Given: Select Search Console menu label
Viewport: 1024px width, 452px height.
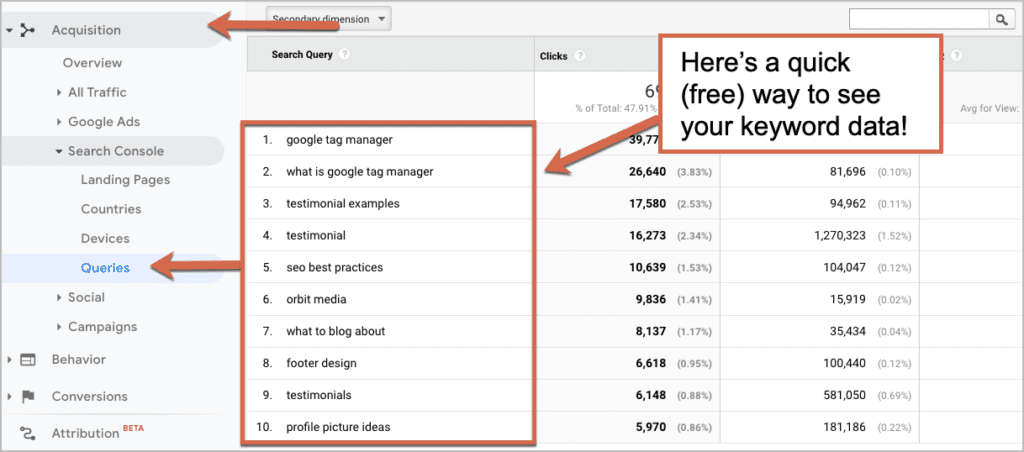Looking at the screenshot, I should (x=116, y=152).
